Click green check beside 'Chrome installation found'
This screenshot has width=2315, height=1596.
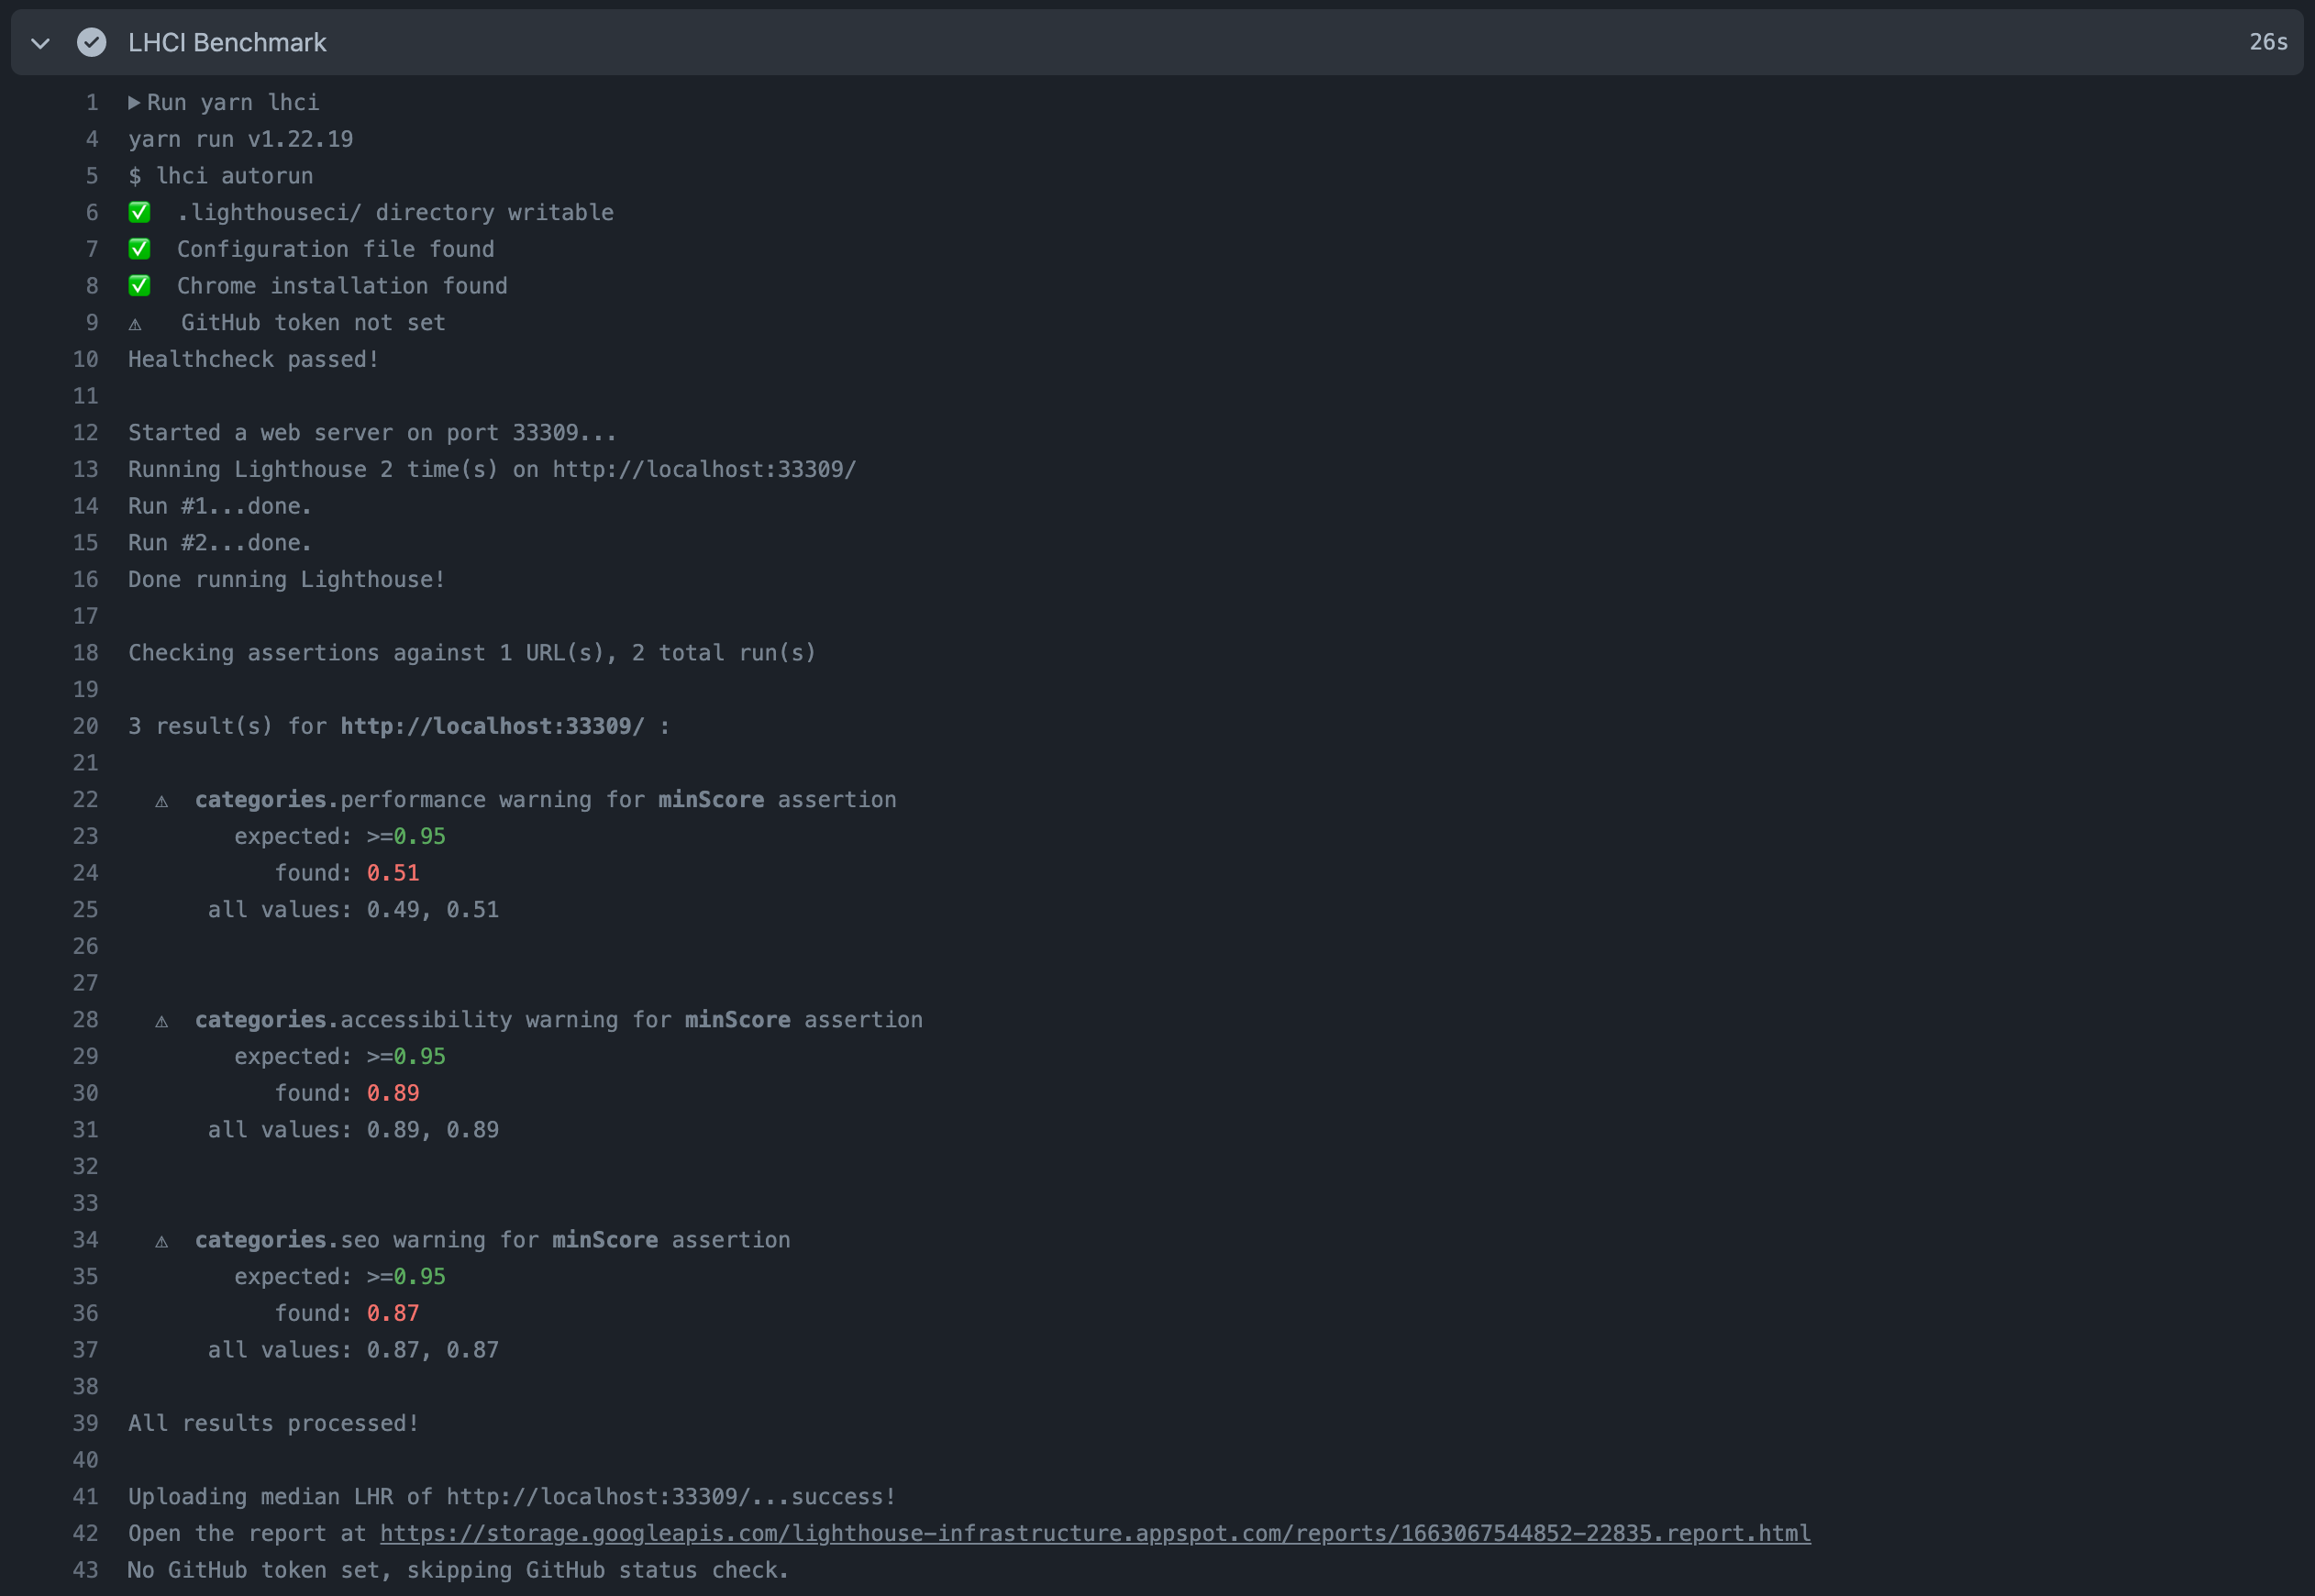coord(140,286)
